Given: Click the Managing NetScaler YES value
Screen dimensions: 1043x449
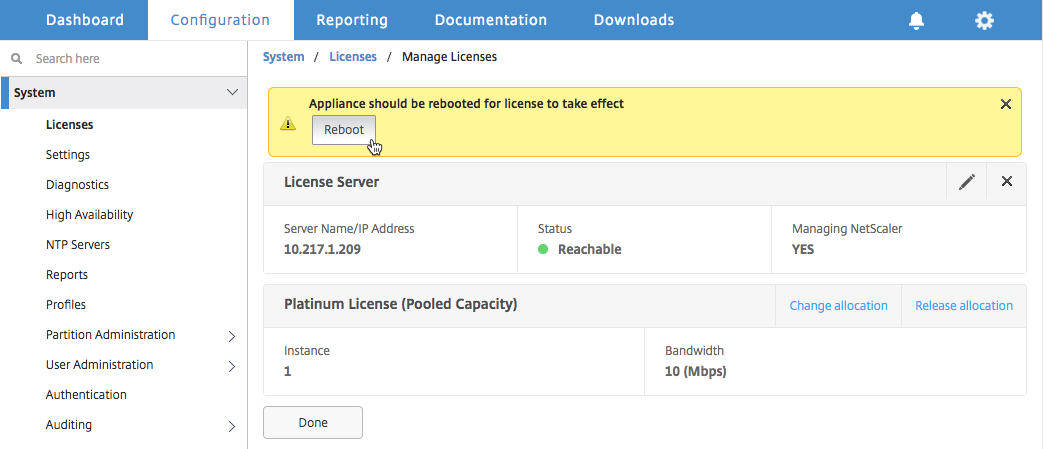Looking at the screenshot, I should click(803, 249).
